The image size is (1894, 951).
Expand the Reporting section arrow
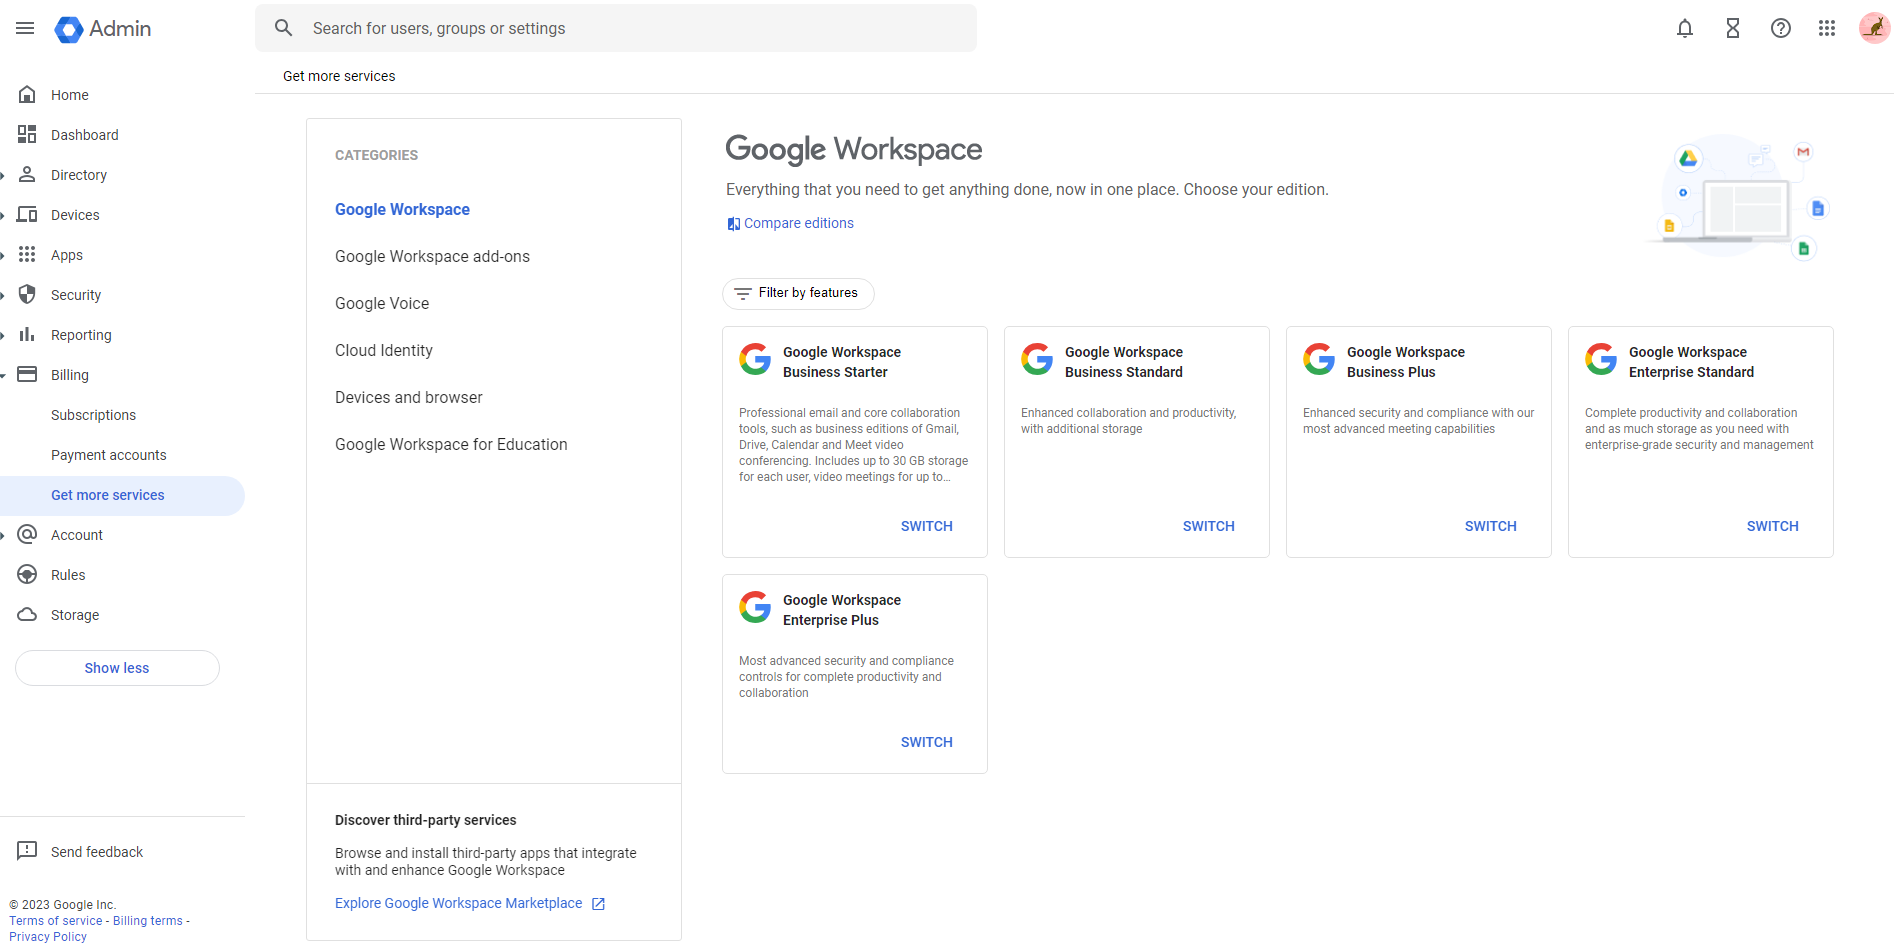[x=3, y=335]
